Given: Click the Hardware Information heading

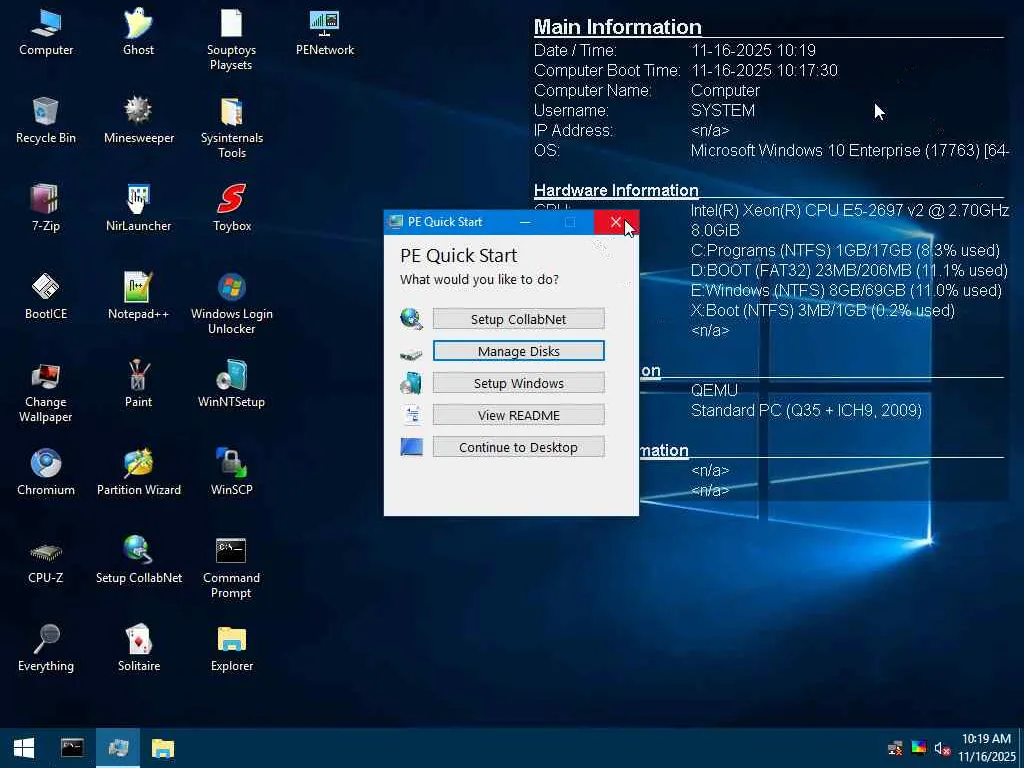Looking at the screenshot, I should point(616,190).
